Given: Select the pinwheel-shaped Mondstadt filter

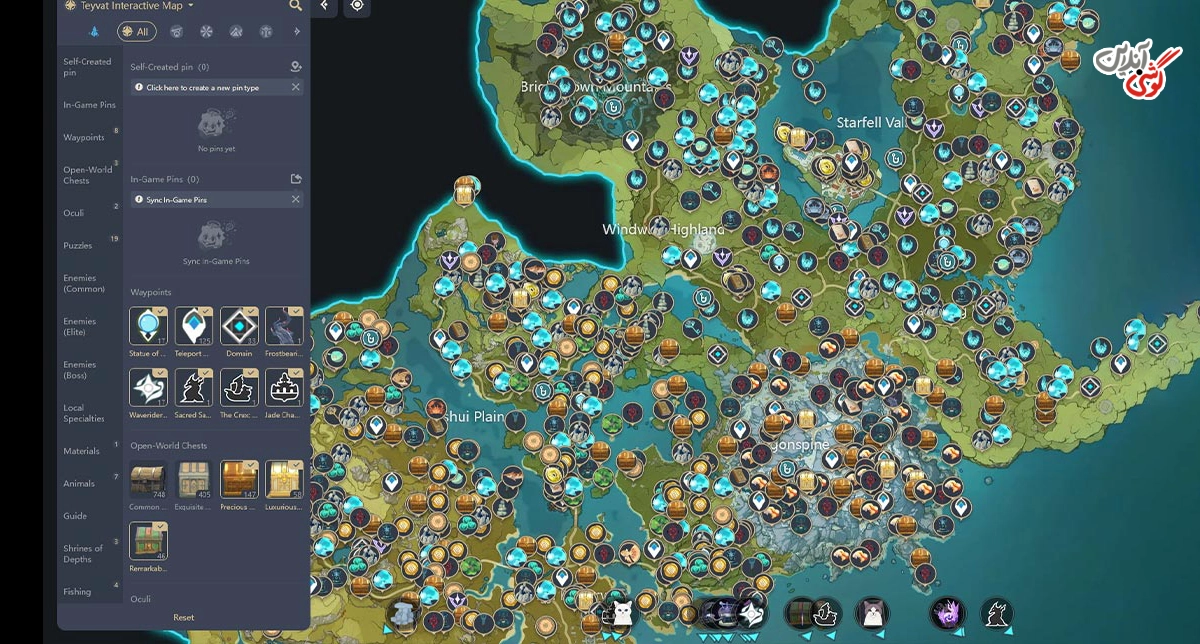Looking at the screenshot, I should [206, 32].
